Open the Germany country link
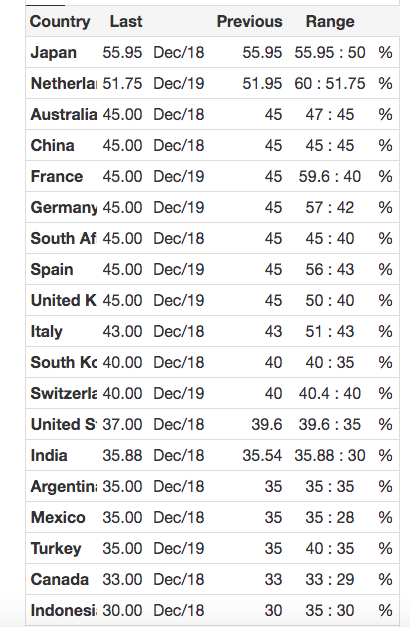Image resolution: width=410 pixels, height=627 pixels. (x=64, y=207)
